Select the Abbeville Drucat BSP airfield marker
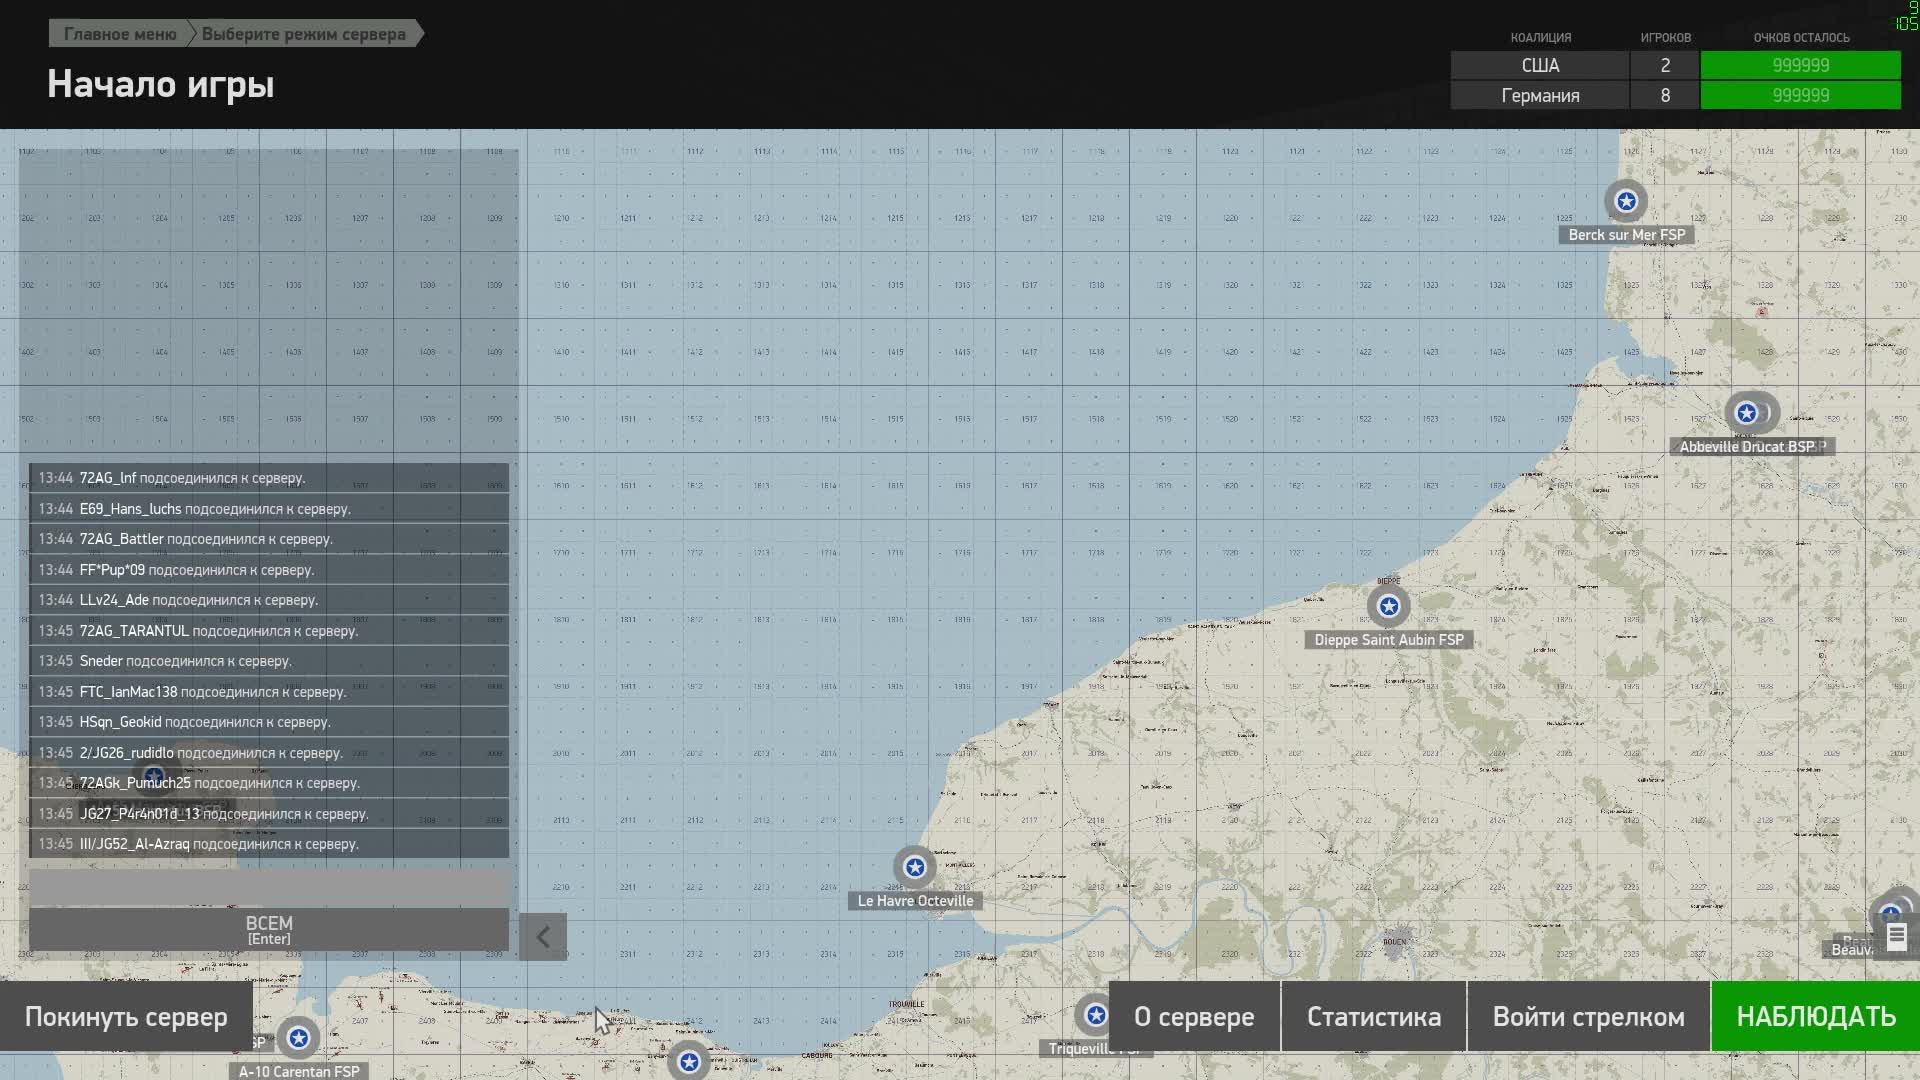 click(1746, 413)
